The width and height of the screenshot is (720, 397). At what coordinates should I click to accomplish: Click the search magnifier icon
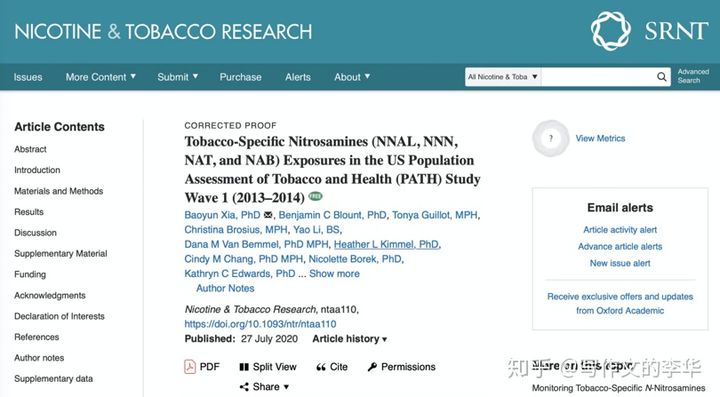coord(661,77)
